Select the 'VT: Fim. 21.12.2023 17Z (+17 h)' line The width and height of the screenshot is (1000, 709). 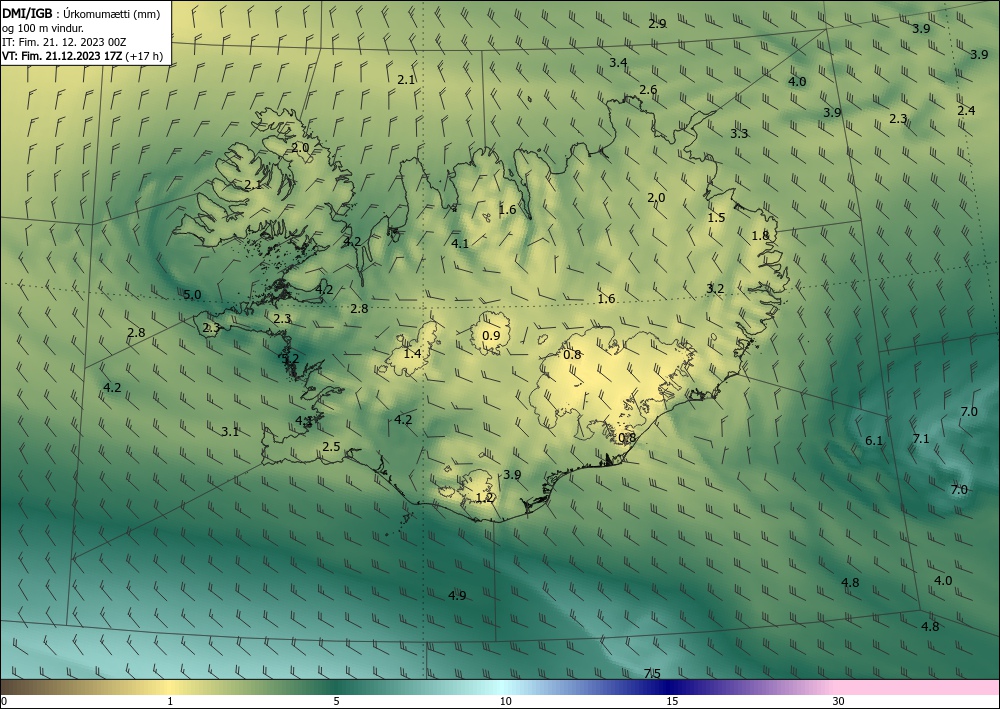coord(82,56)
